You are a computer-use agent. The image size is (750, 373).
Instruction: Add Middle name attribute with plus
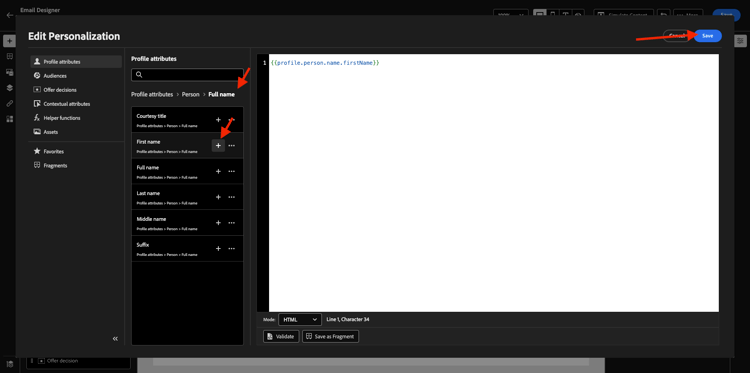tap(218, 223)
